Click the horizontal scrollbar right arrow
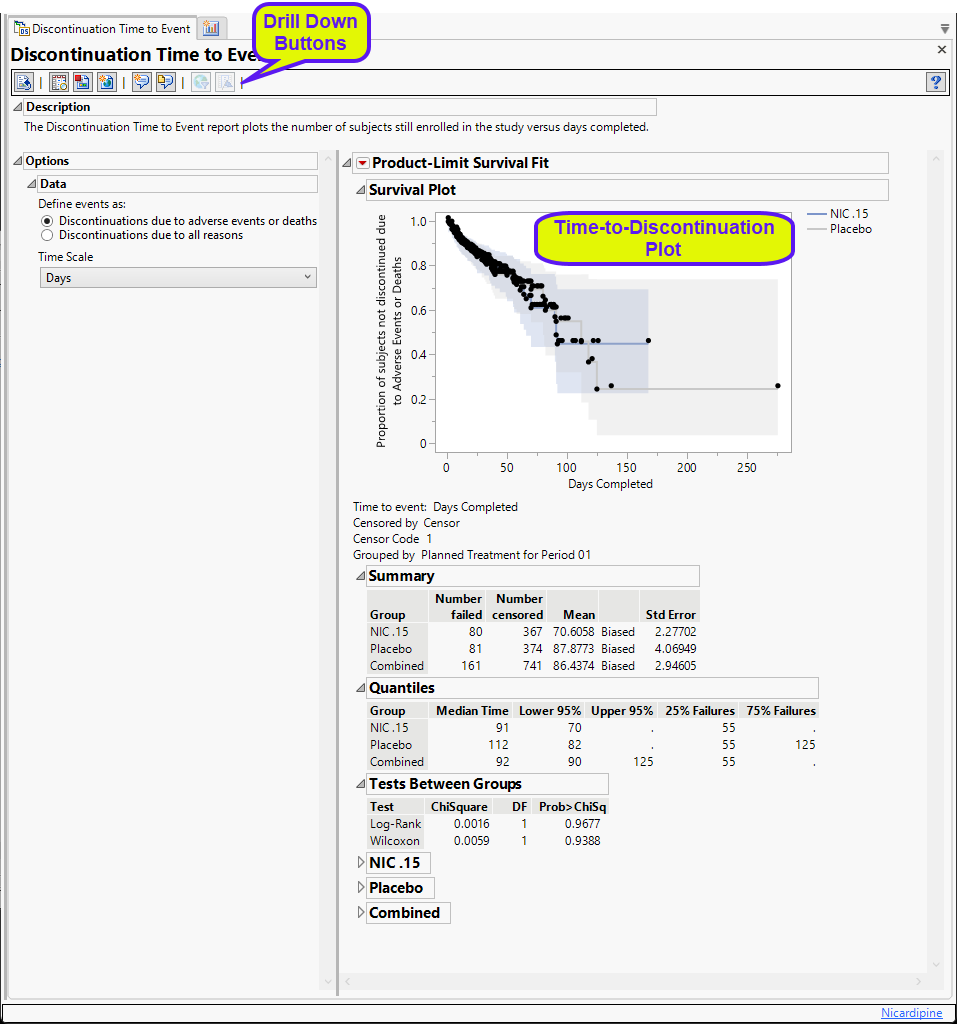 [918, 982]
